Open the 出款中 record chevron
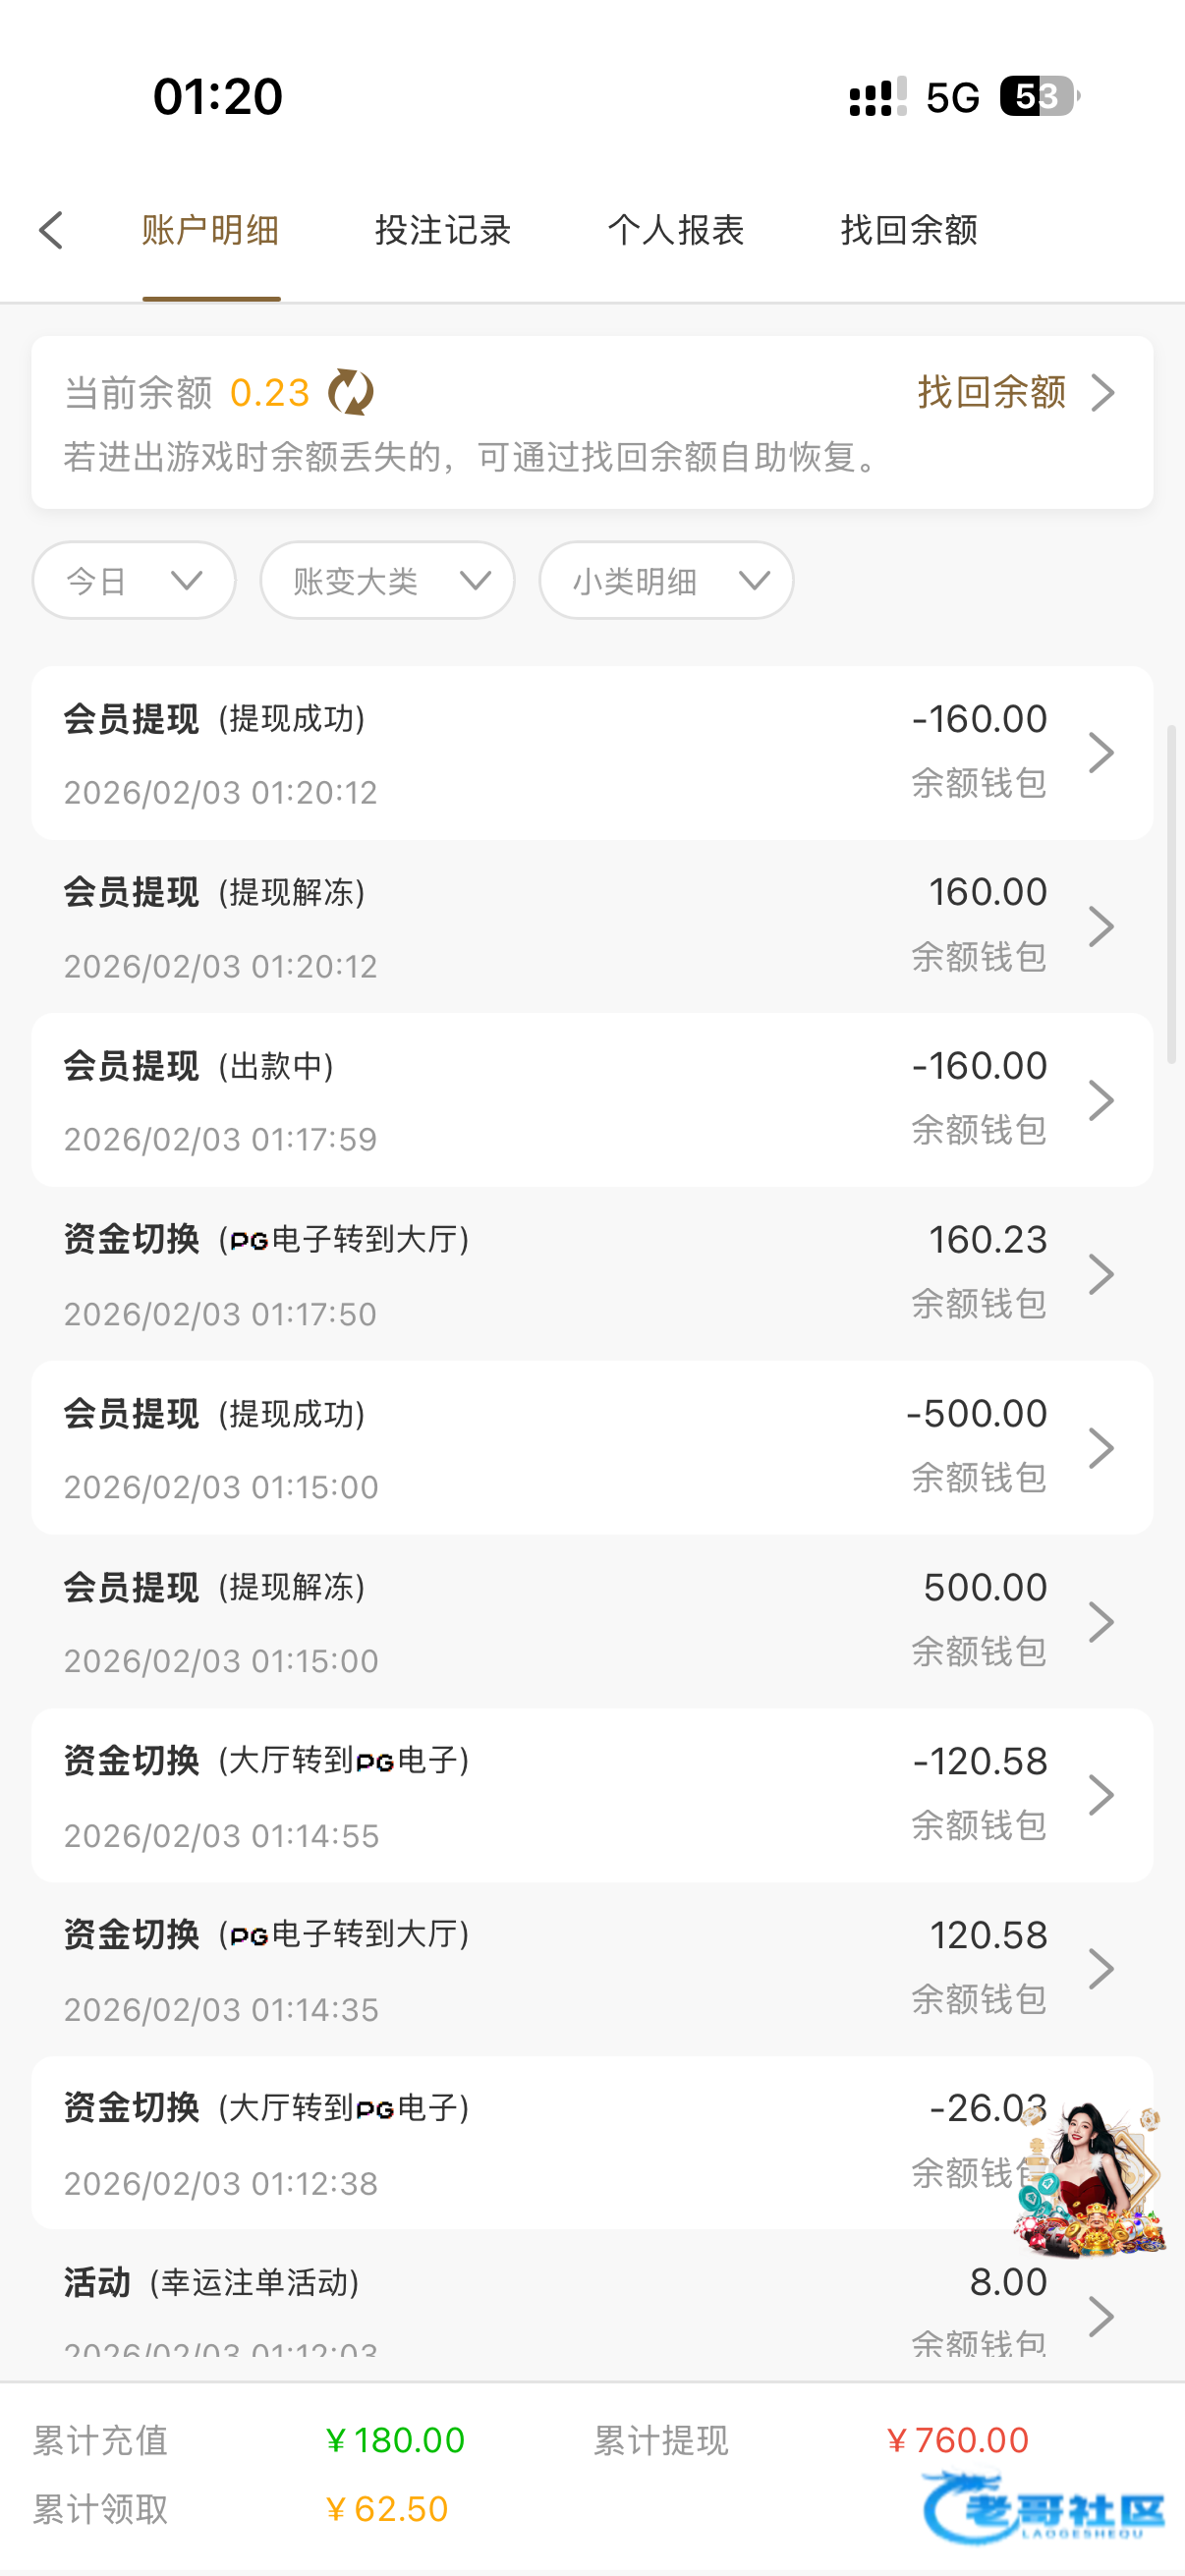1185x2576 pixels. [1101, 1100]
